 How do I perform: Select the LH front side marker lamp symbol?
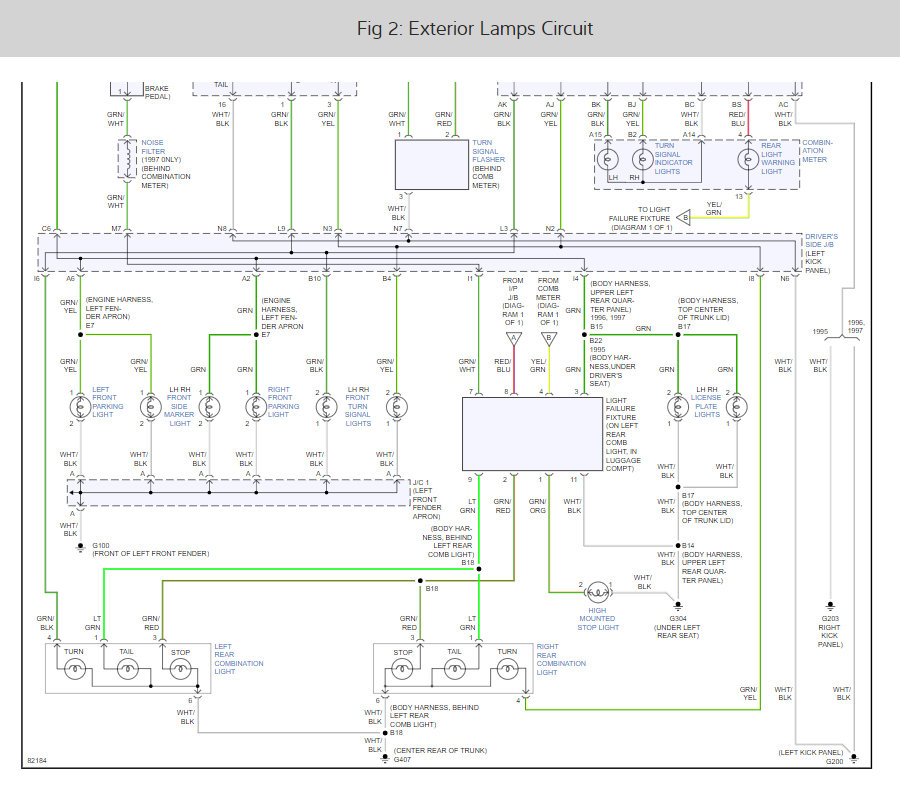pos(151,407)
